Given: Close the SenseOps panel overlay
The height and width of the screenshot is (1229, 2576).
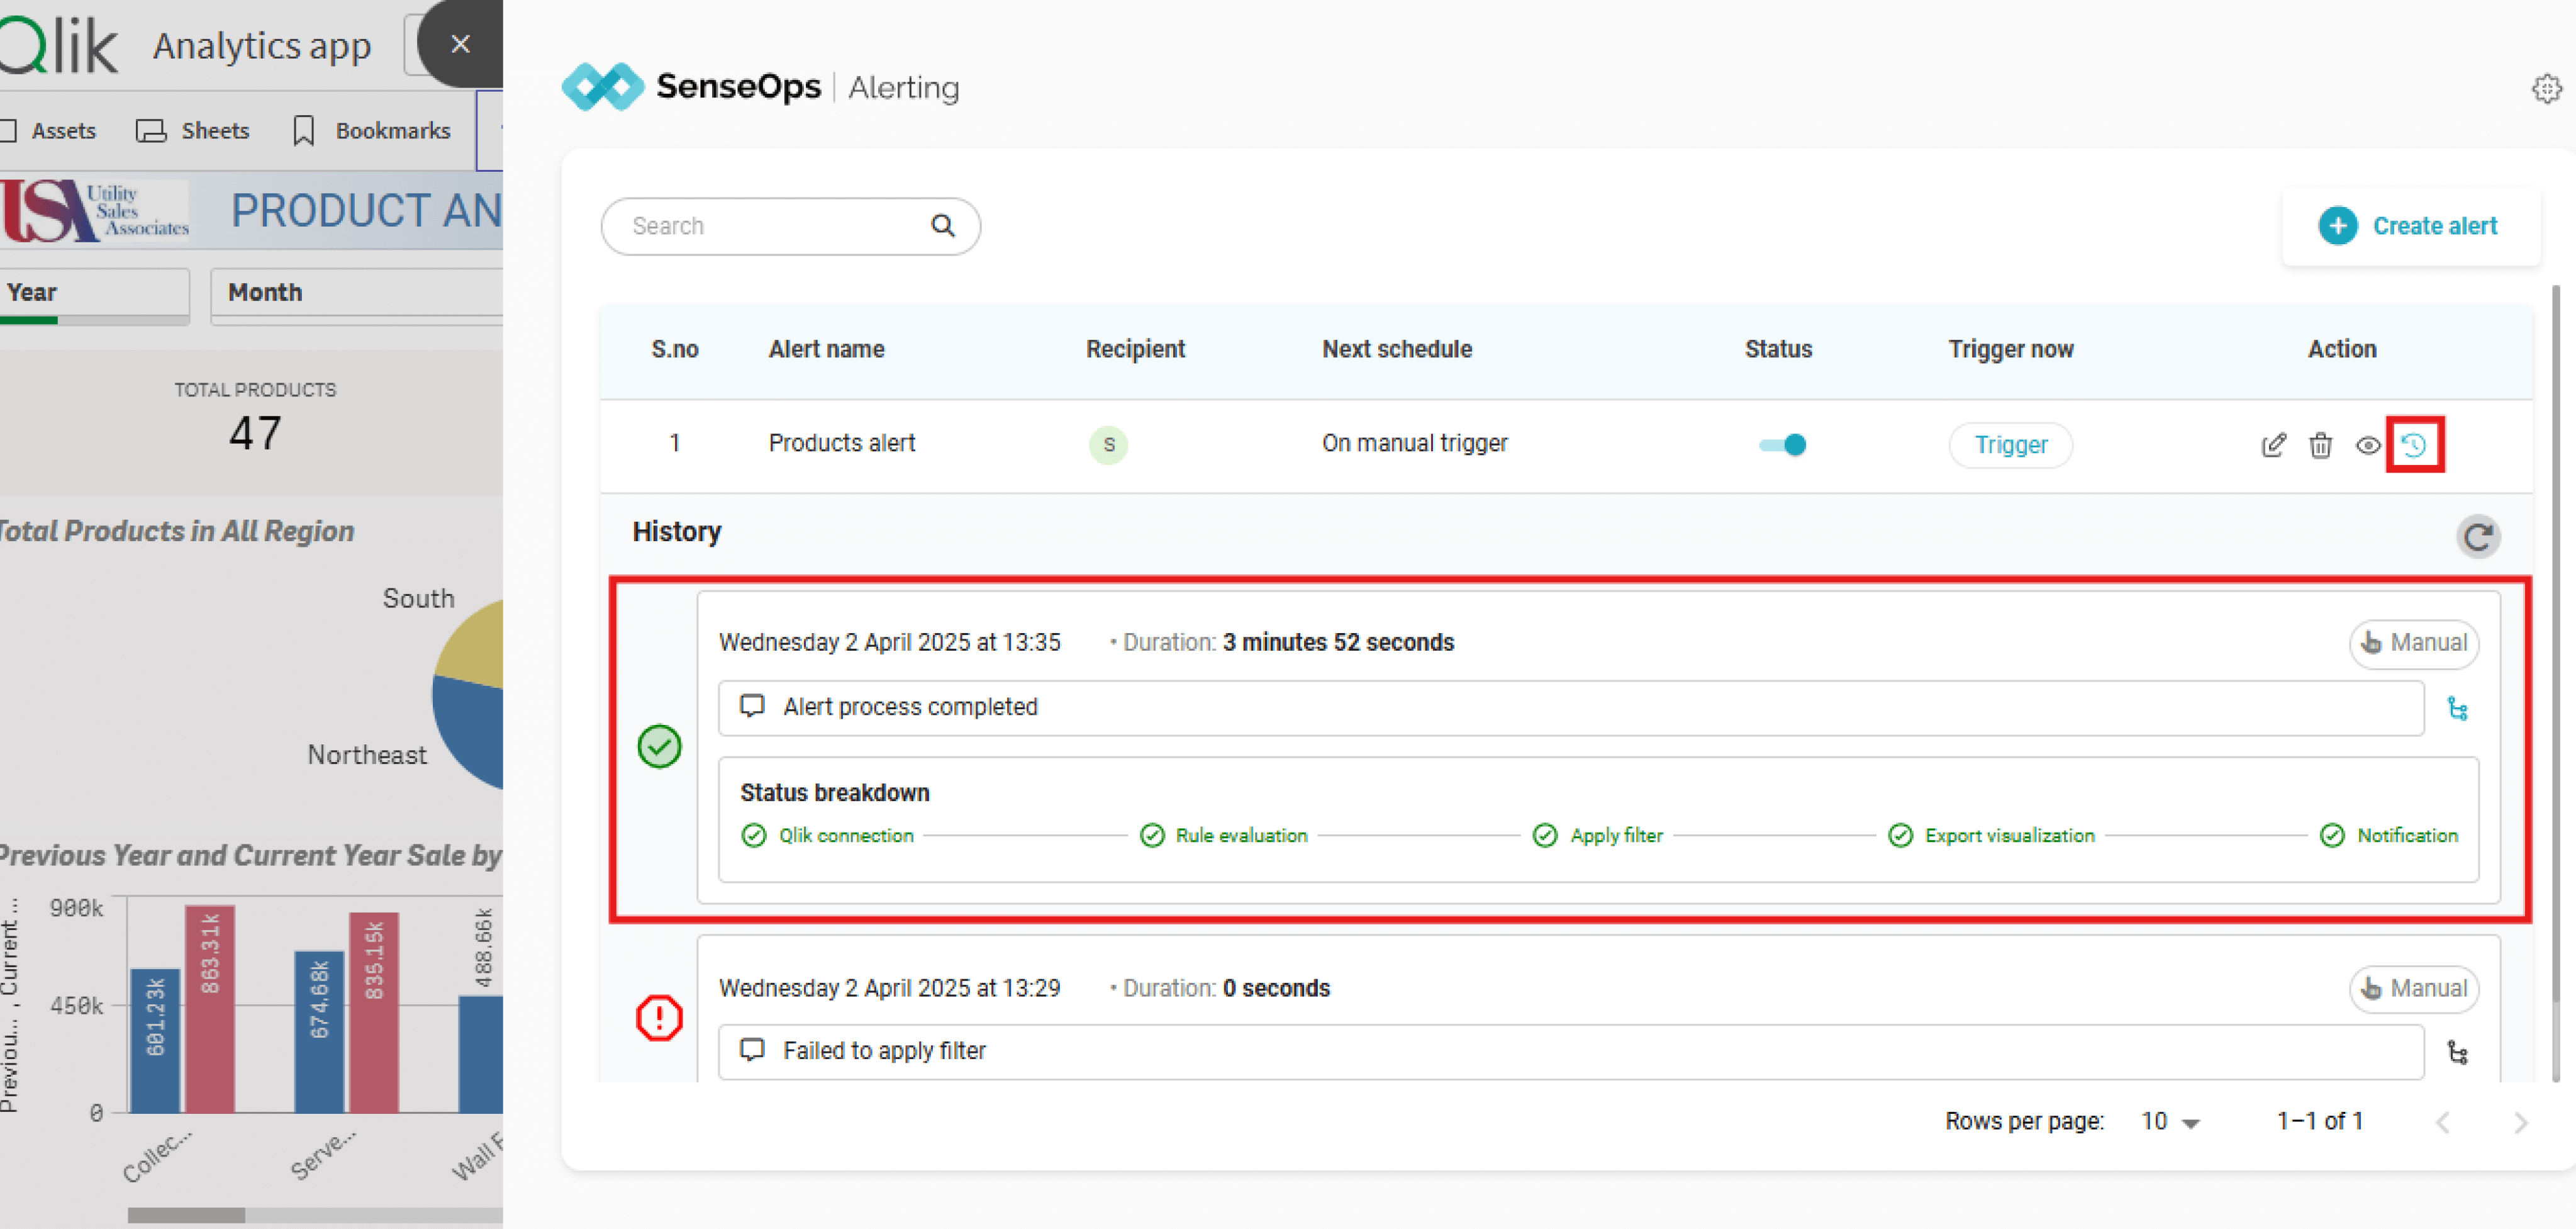Looking at the screenshot, I should tap(460, 43).
